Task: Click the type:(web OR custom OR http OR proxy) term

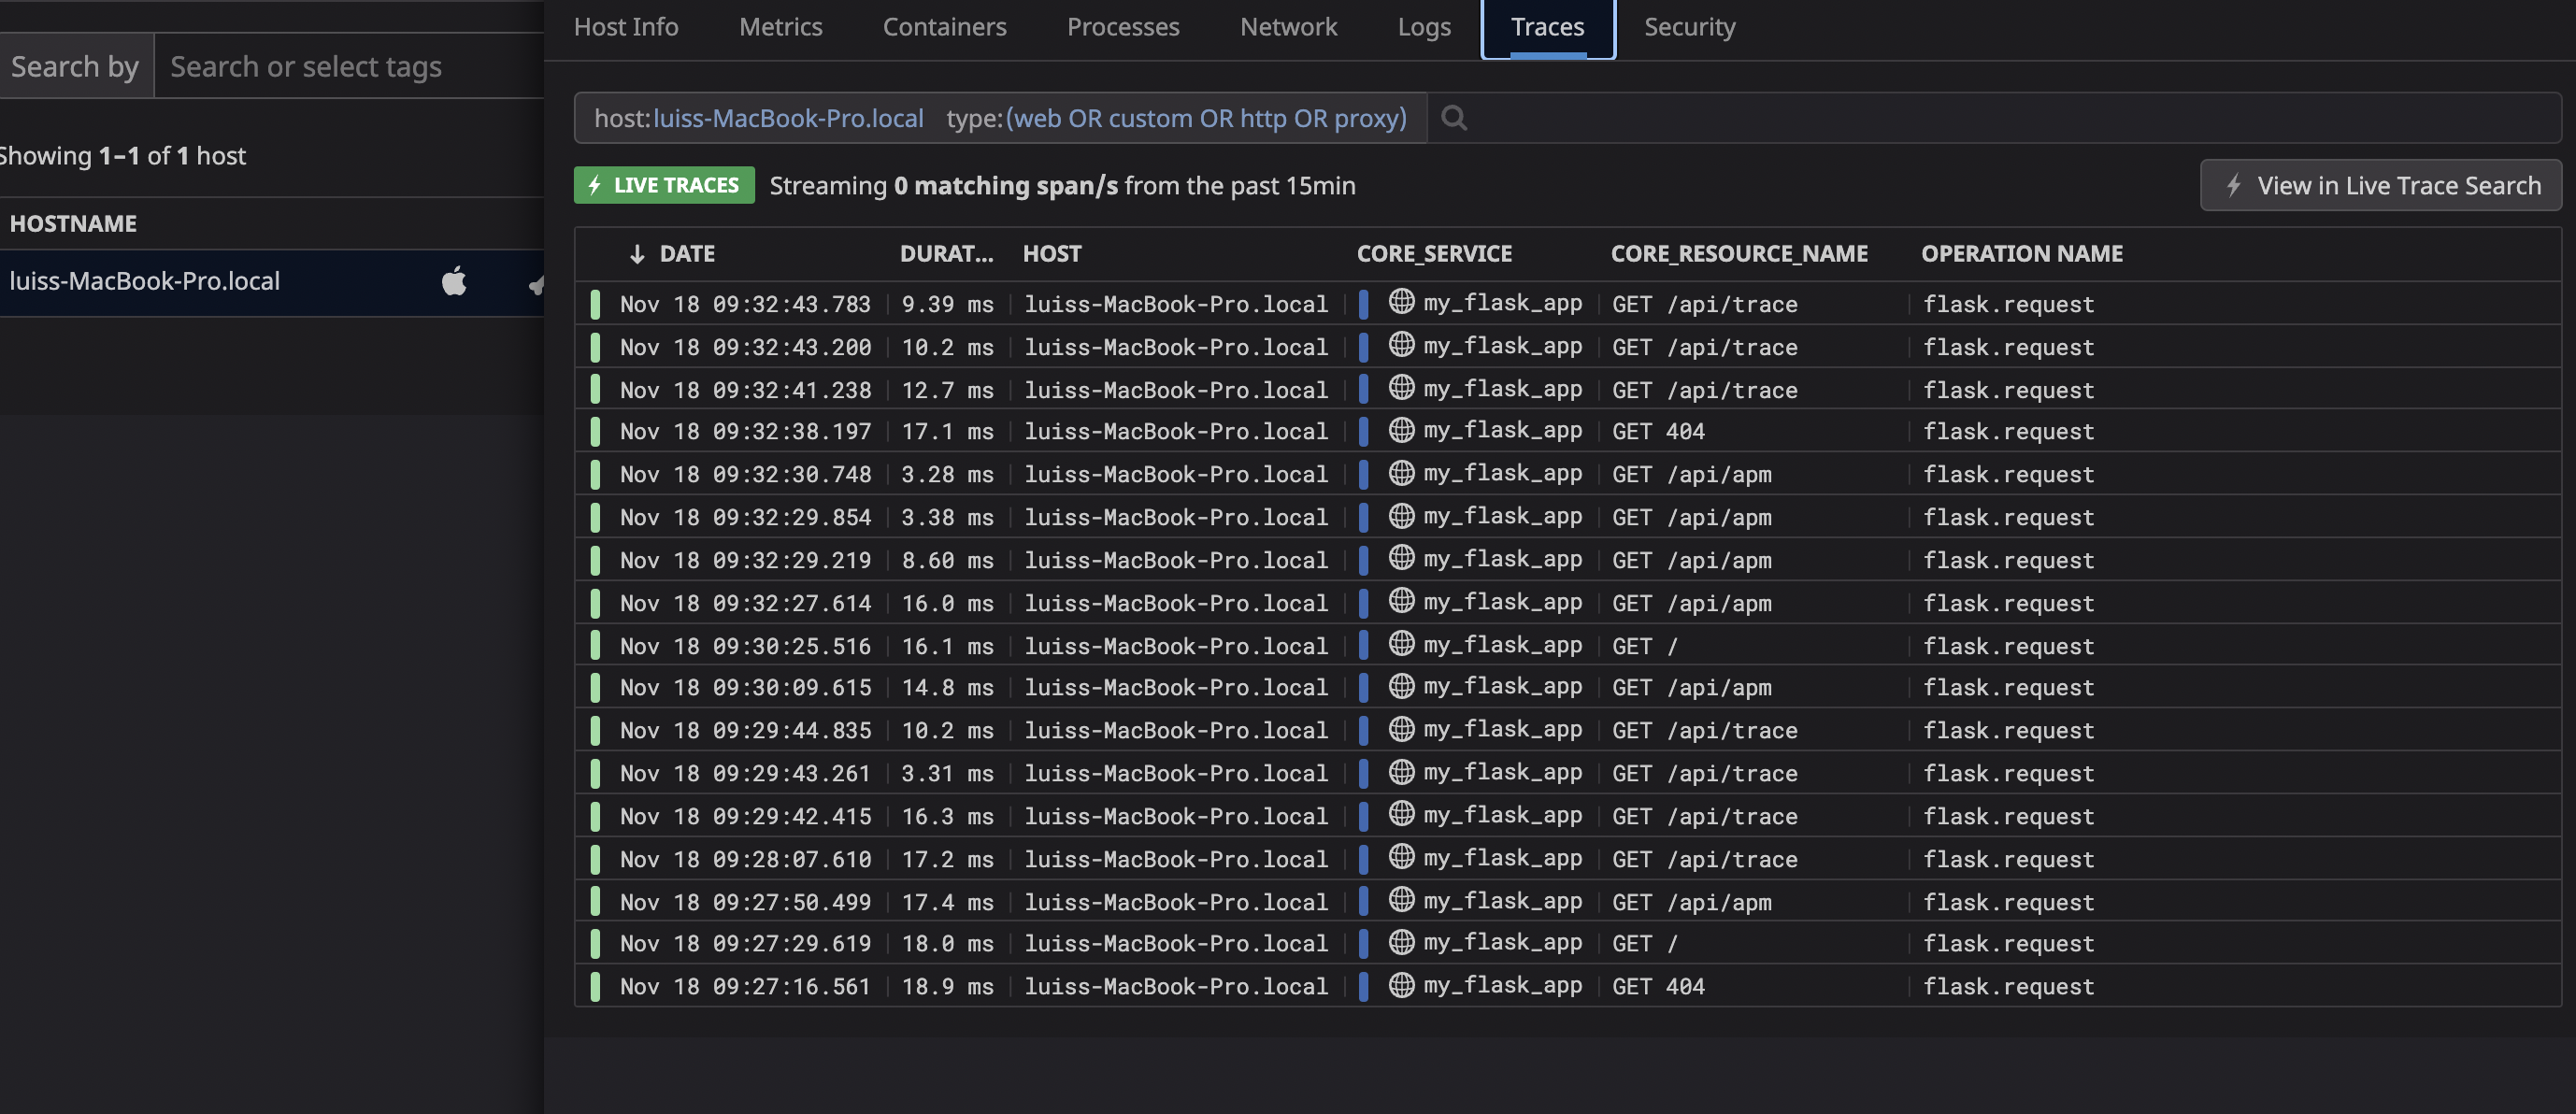Action: (1176, 118)
